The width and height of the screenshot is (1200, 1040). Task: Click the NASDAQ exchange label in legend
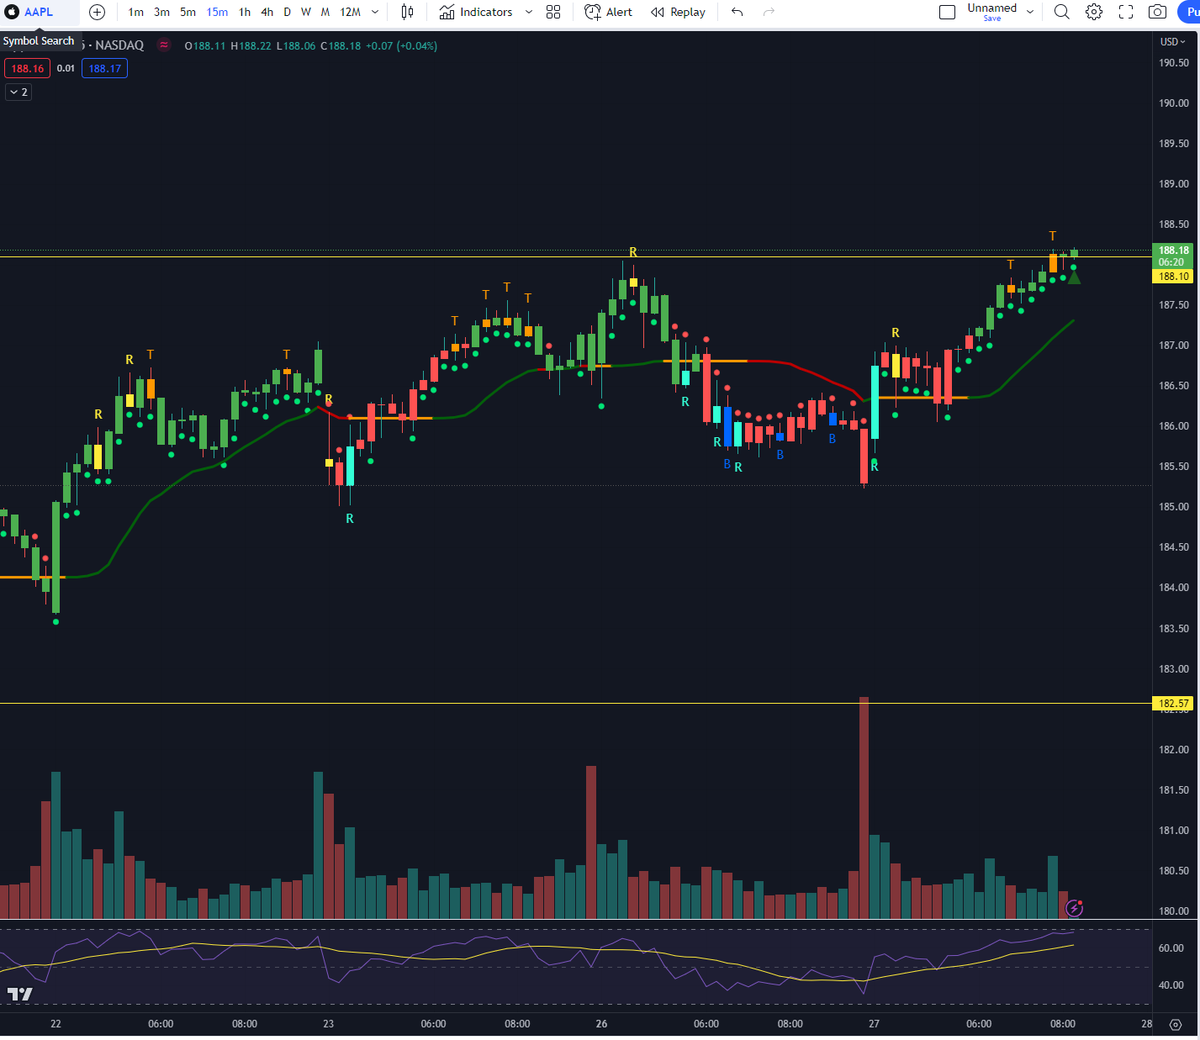coord(119,45)
